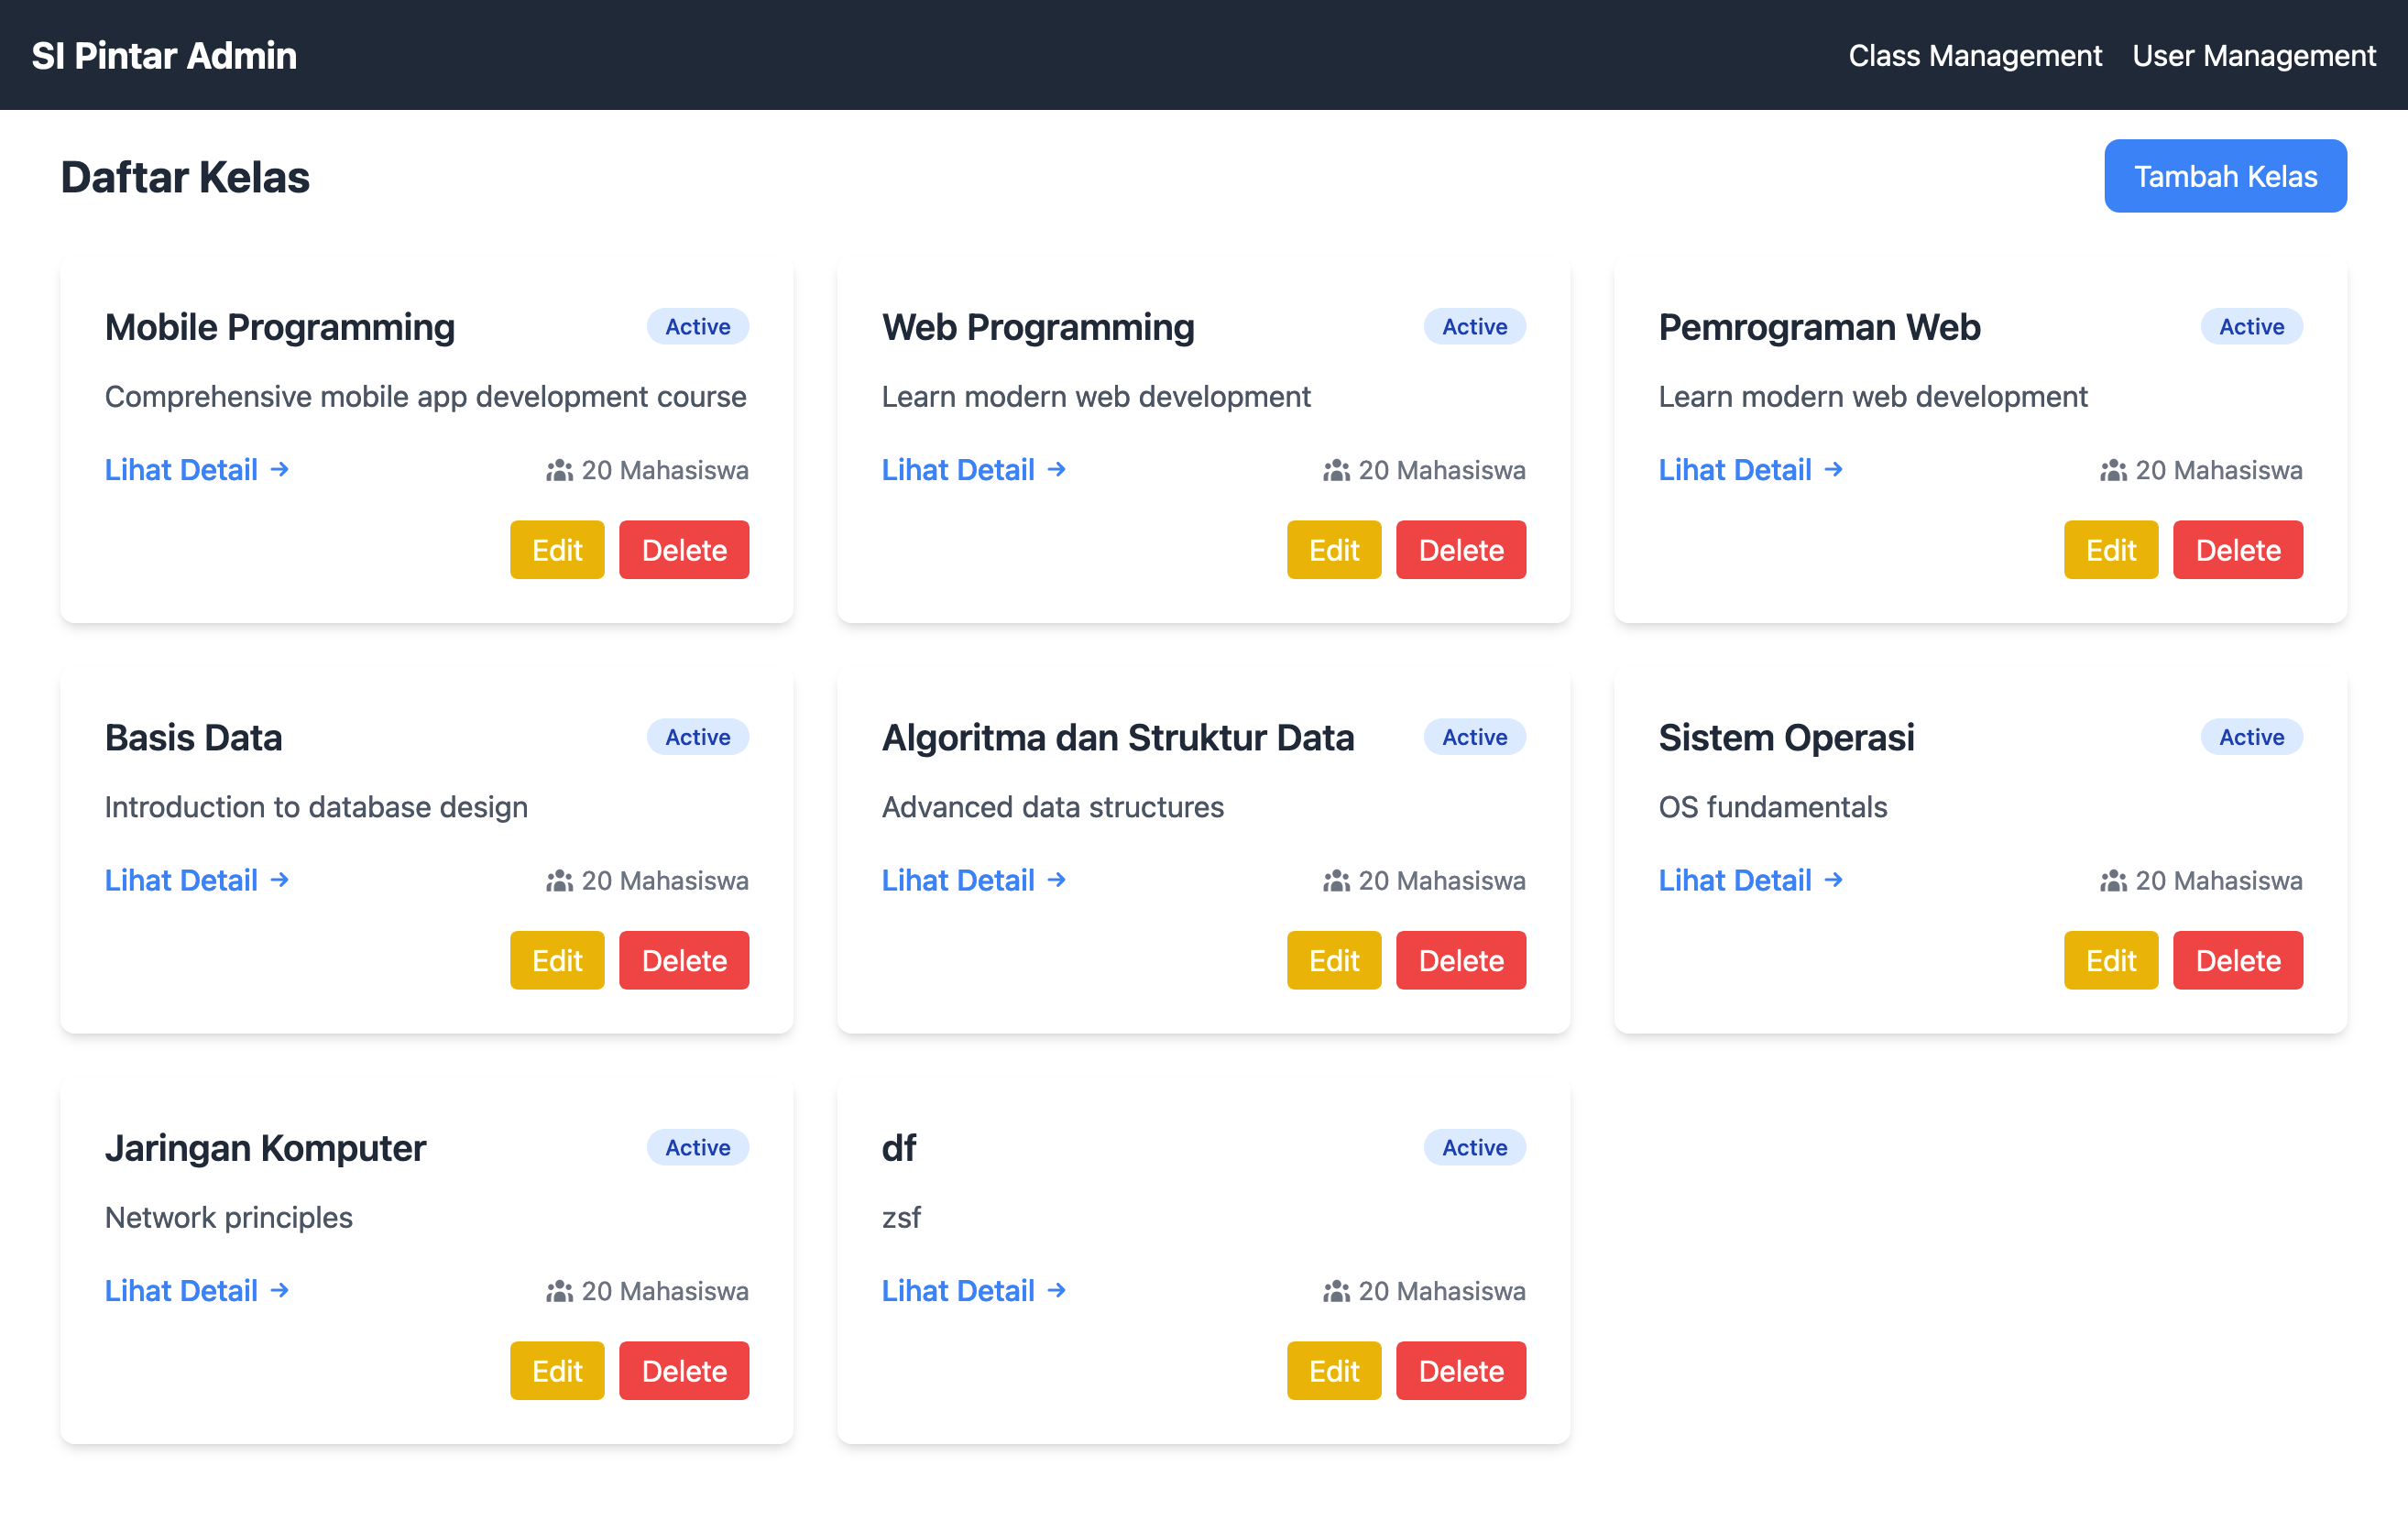Click the Active badge on Basis Data
Viewport: 2408px width, 1521px height.
[x=697, y=737]
